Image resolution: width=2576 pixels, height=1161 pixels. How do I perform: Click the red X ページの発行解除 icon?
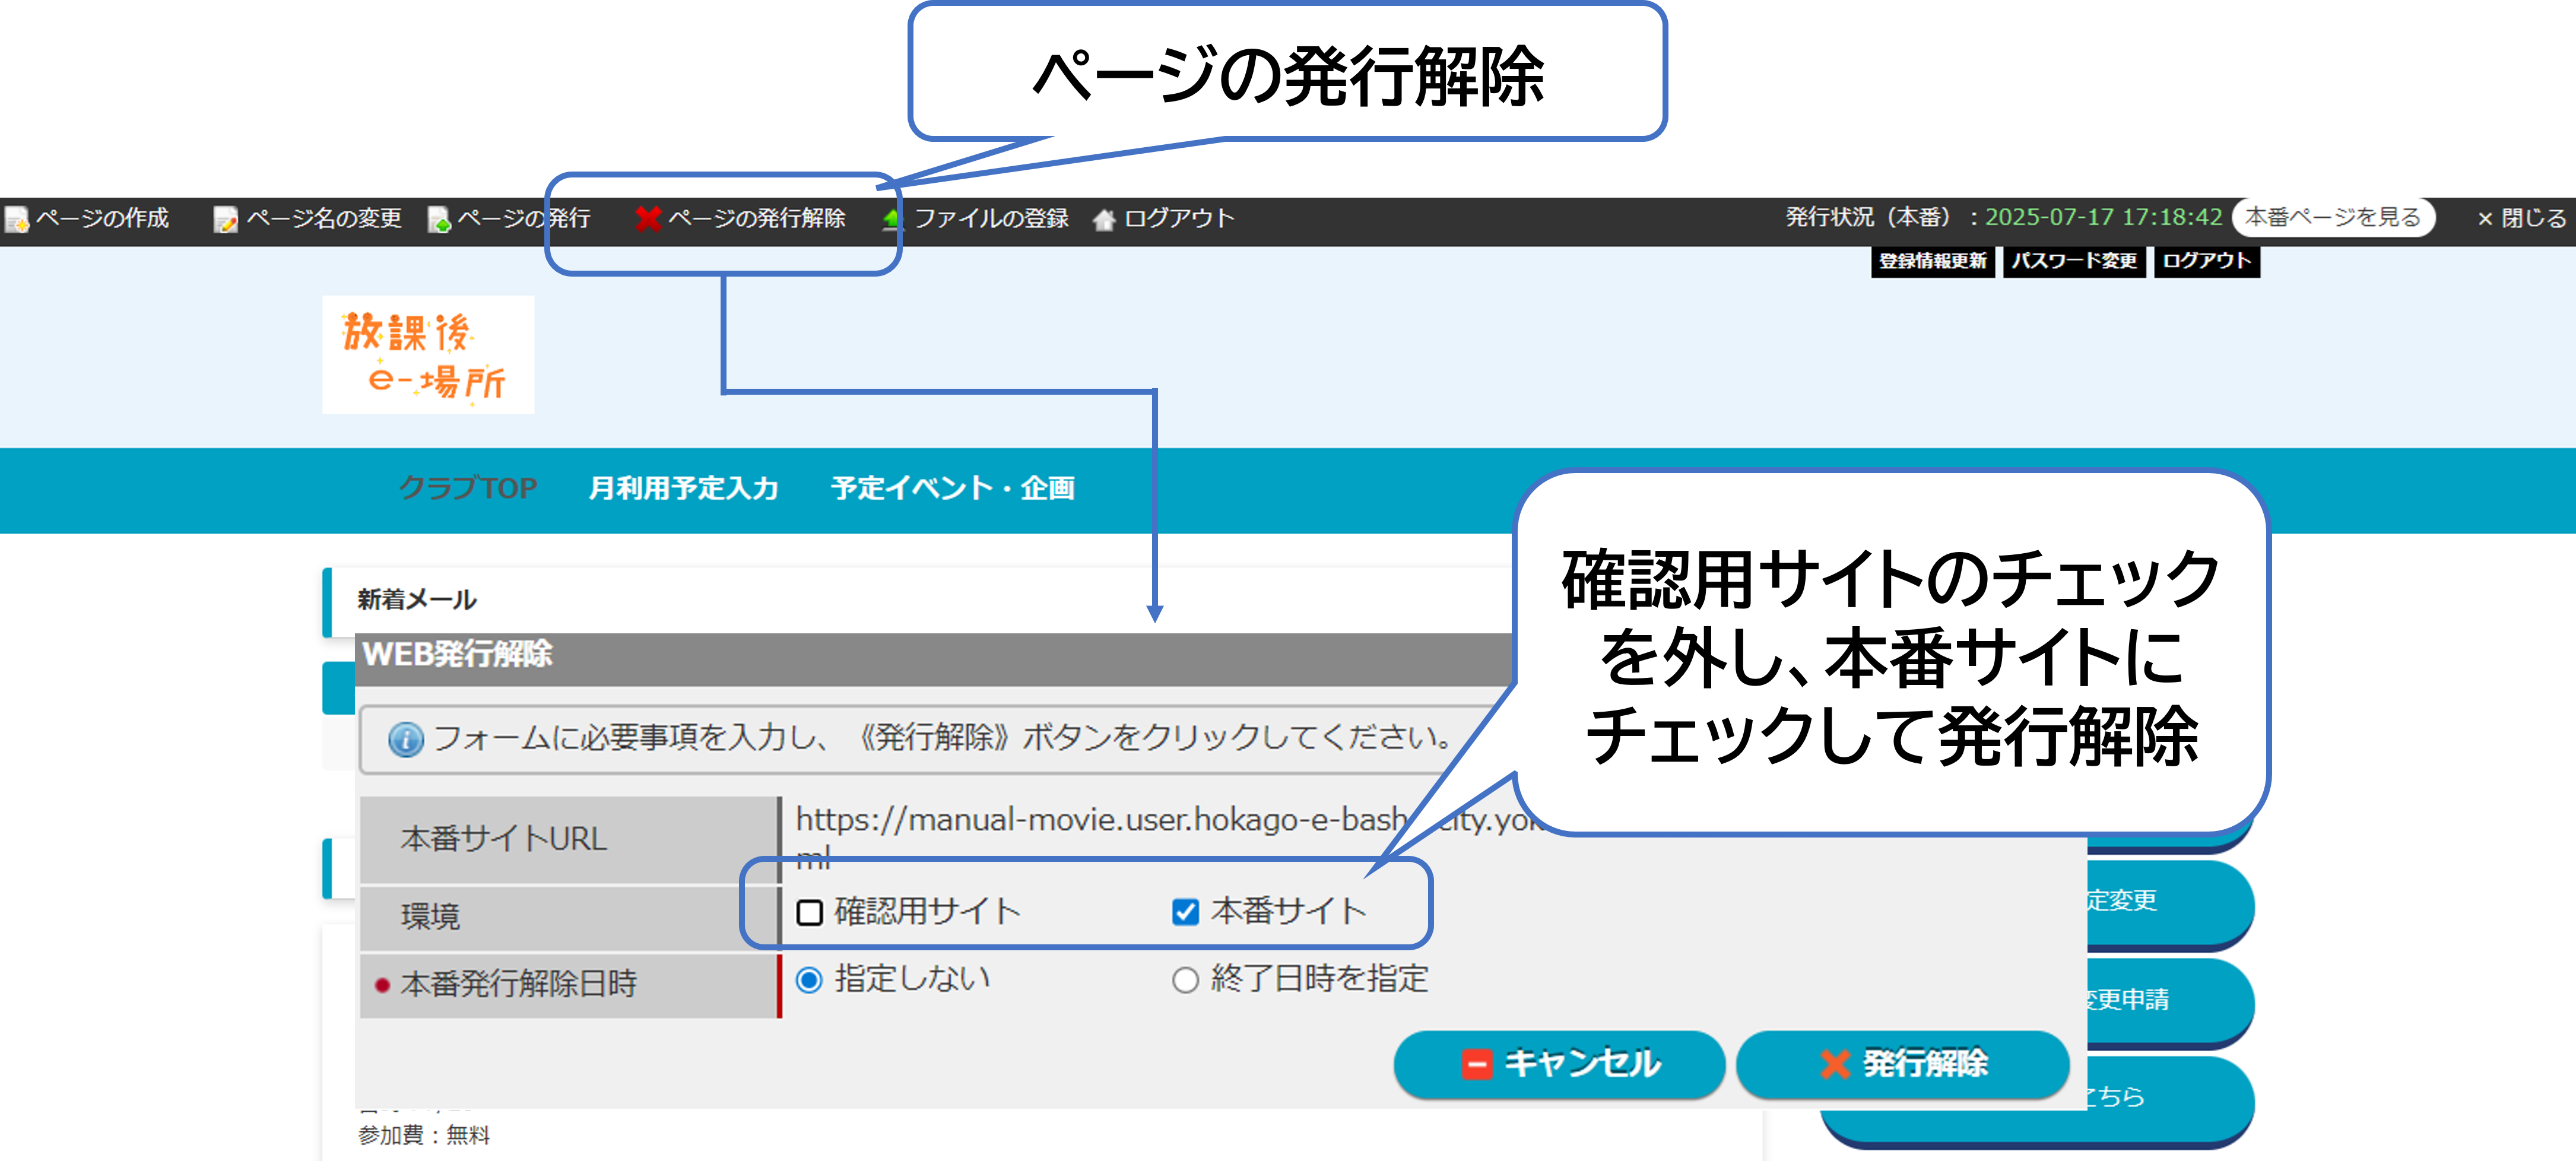[648, 218]
